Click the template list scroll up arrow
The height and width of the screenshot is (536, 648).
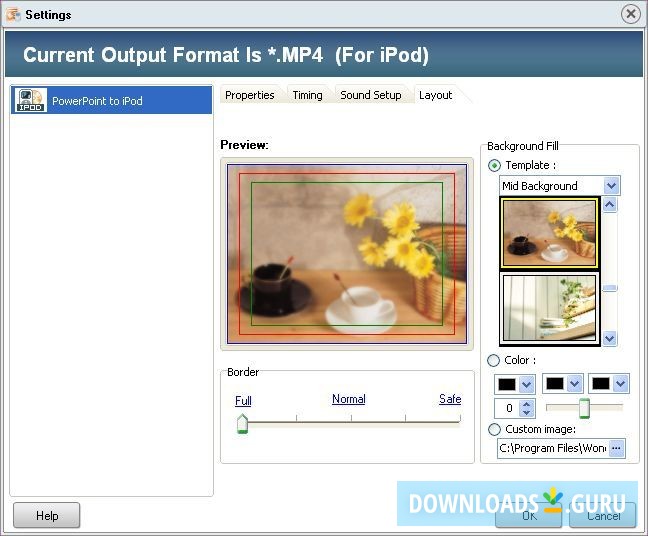click(610, 205)
